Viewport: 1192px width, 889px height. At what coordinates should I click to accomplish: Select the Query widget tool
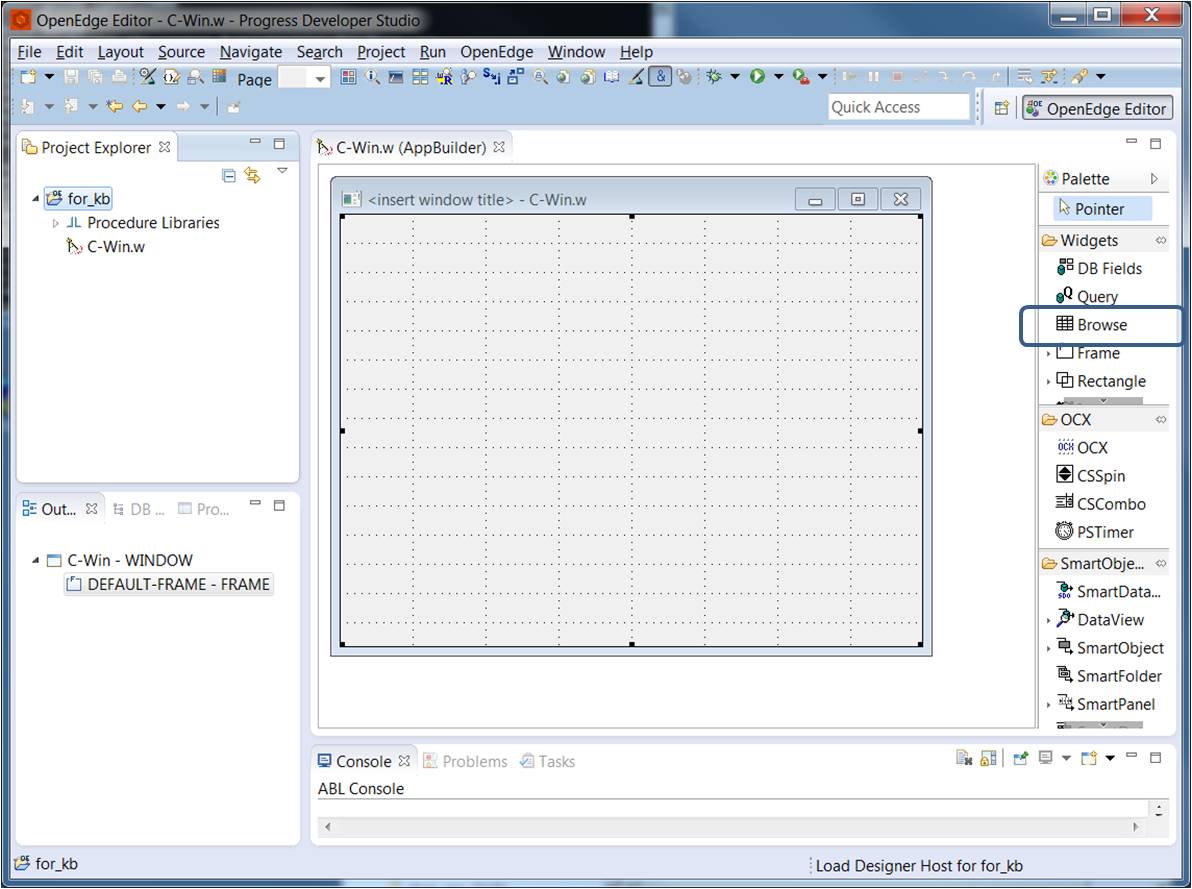1100,296
